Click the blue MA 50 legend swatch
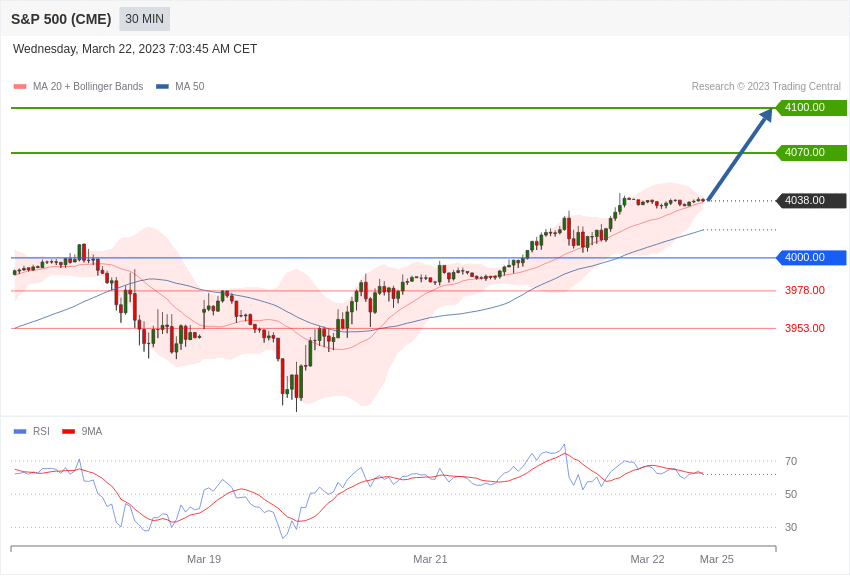Screen dimensions: 850x576 tap(162, 87)
